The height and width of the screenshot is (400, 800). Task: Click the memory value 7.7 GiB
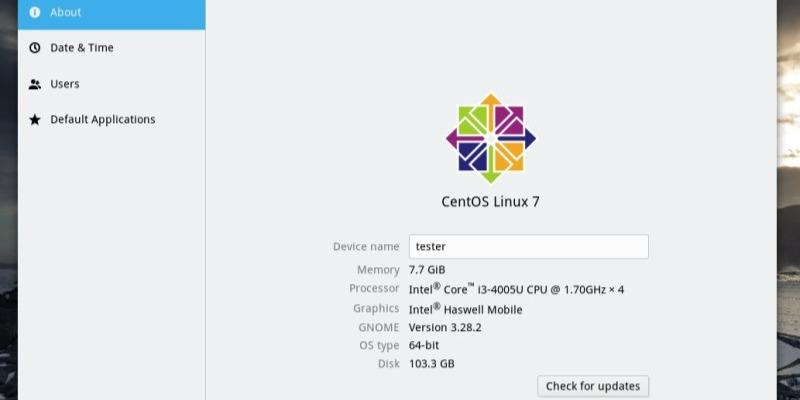(x=427, y=270)
